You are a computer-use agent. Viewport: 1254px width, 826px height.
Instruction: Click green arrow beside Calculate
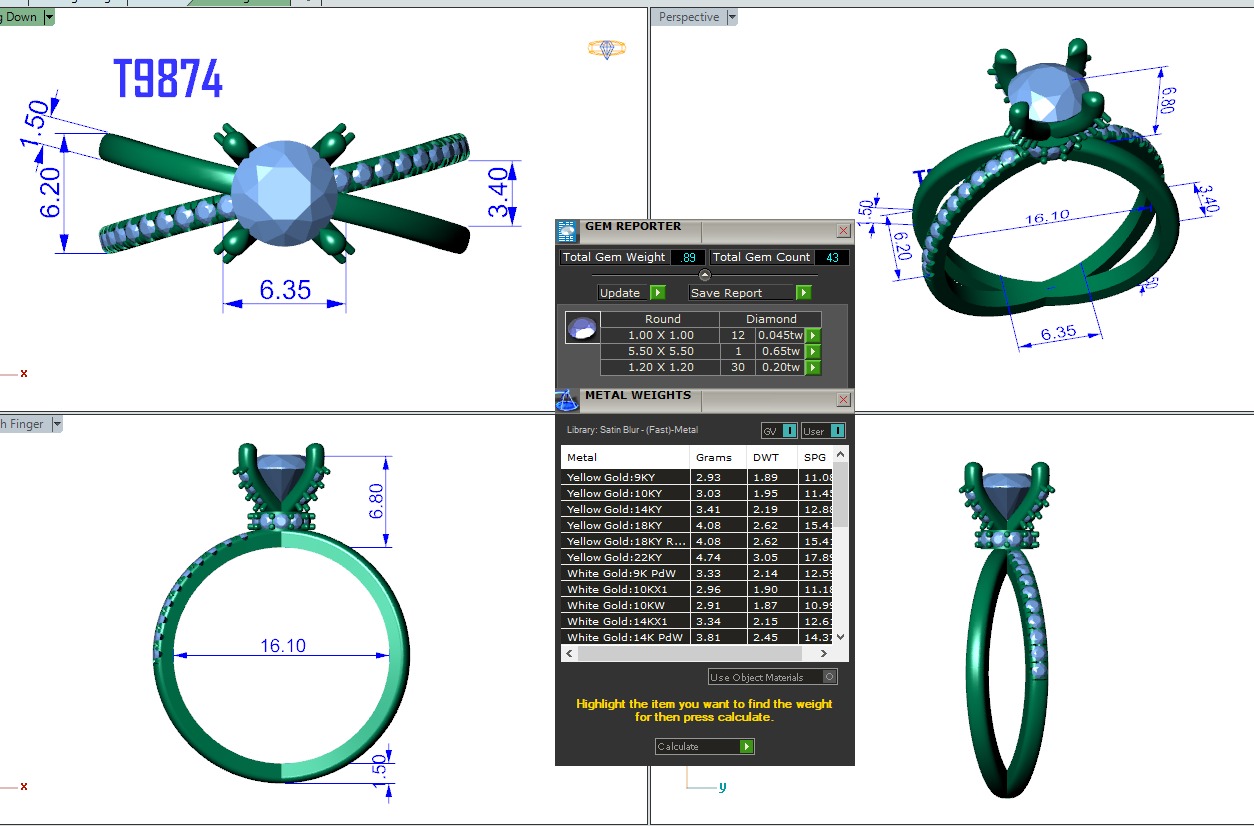tap(746, 747)
